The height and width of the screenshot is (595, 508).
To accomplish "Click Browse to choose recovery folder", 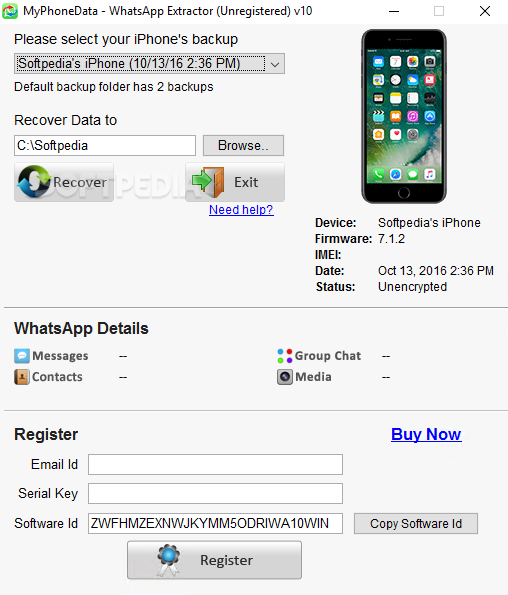I will [243, 145].
